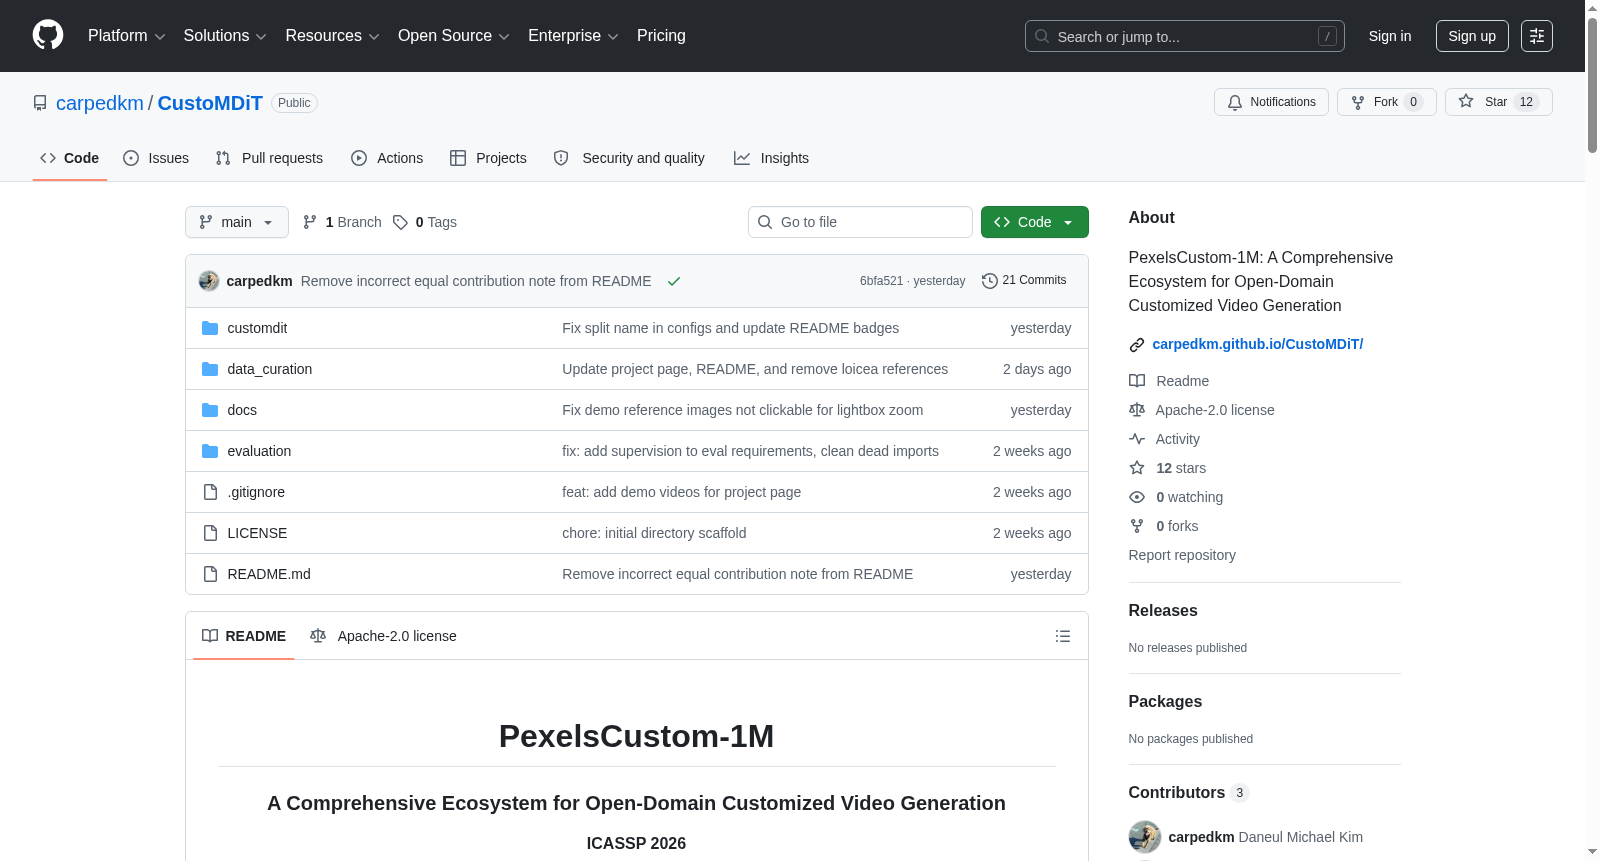The width and height of the screenshot is (1600, 861).
Task: Expand the Open Source menu
Action: click(x=454, y=36)
